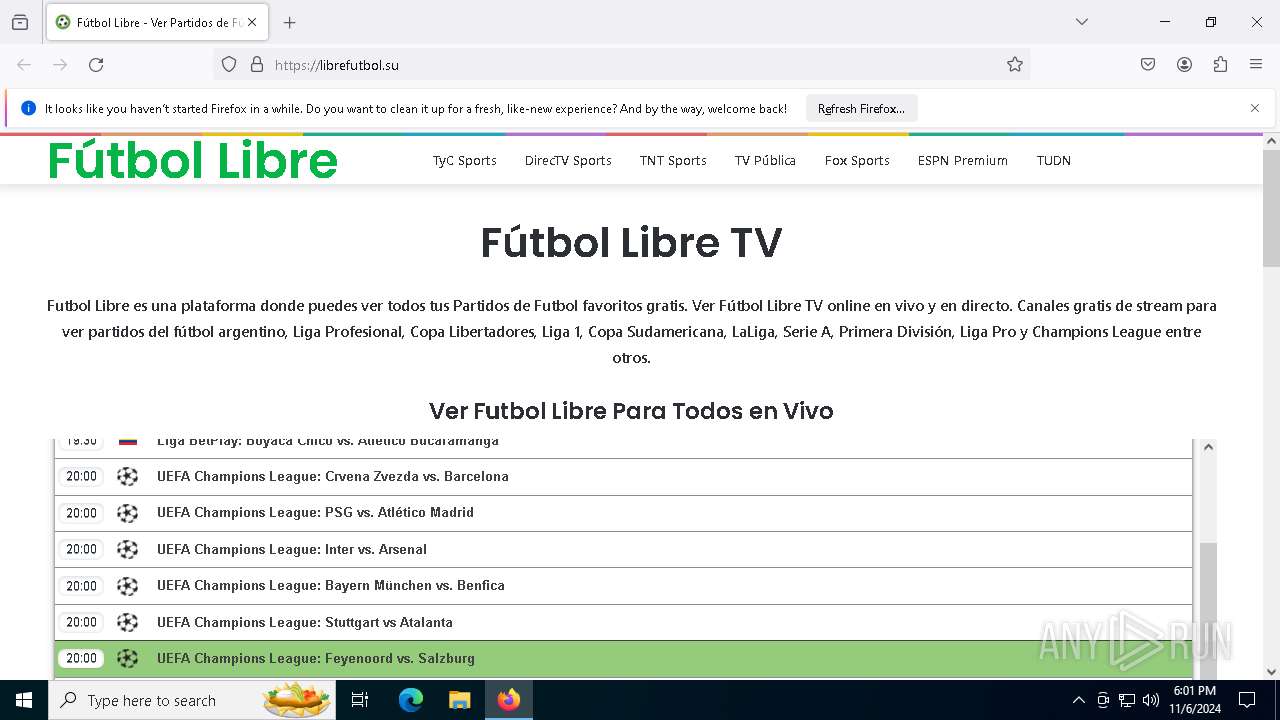Open the 6:01 PM clock calendar
The width and height of the screenshot is (1280, 720).
[x=1195, y=700]
